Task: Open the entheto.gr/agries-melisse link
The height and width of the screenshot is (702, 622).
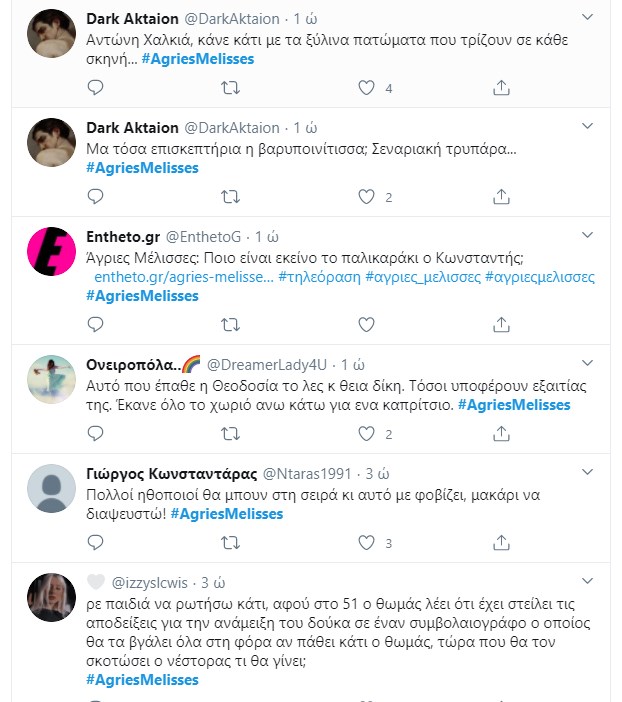Action: click(178, 277)
